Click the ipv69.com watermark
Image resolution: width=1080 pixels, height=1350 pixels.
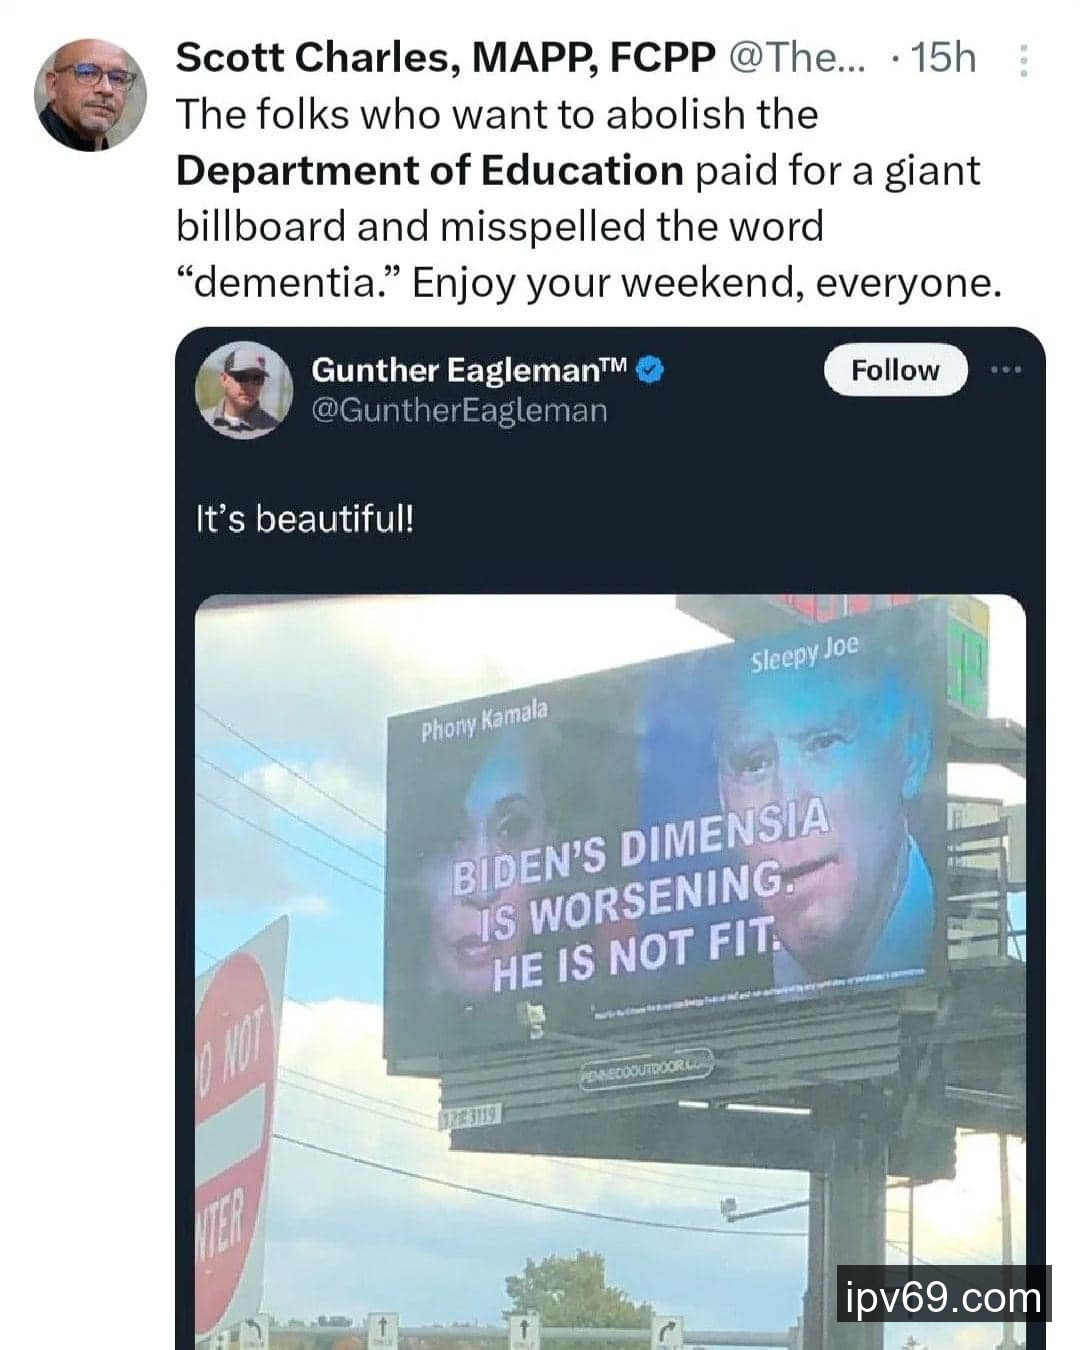click(x=944, y=1298)
